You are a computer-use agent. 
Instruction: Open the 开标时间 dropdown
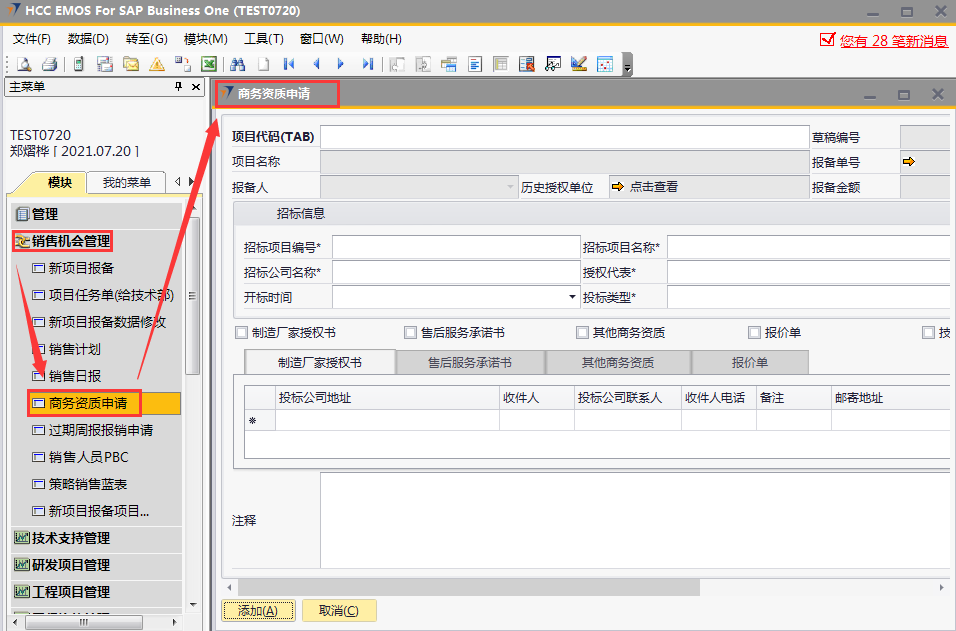tap(572, 297)
